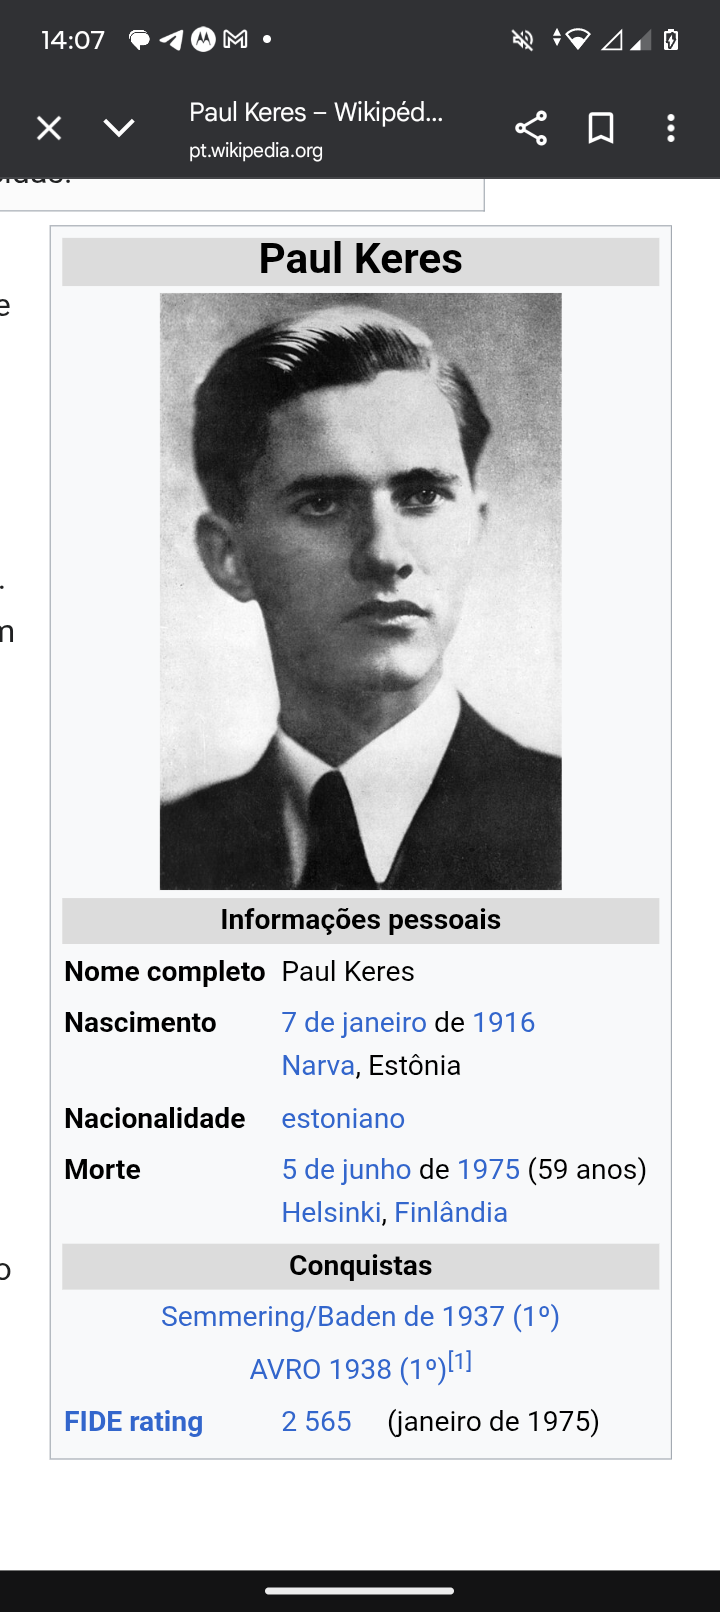
Task: Tap the [1] footnote reference
Action: click(460, 1361)
